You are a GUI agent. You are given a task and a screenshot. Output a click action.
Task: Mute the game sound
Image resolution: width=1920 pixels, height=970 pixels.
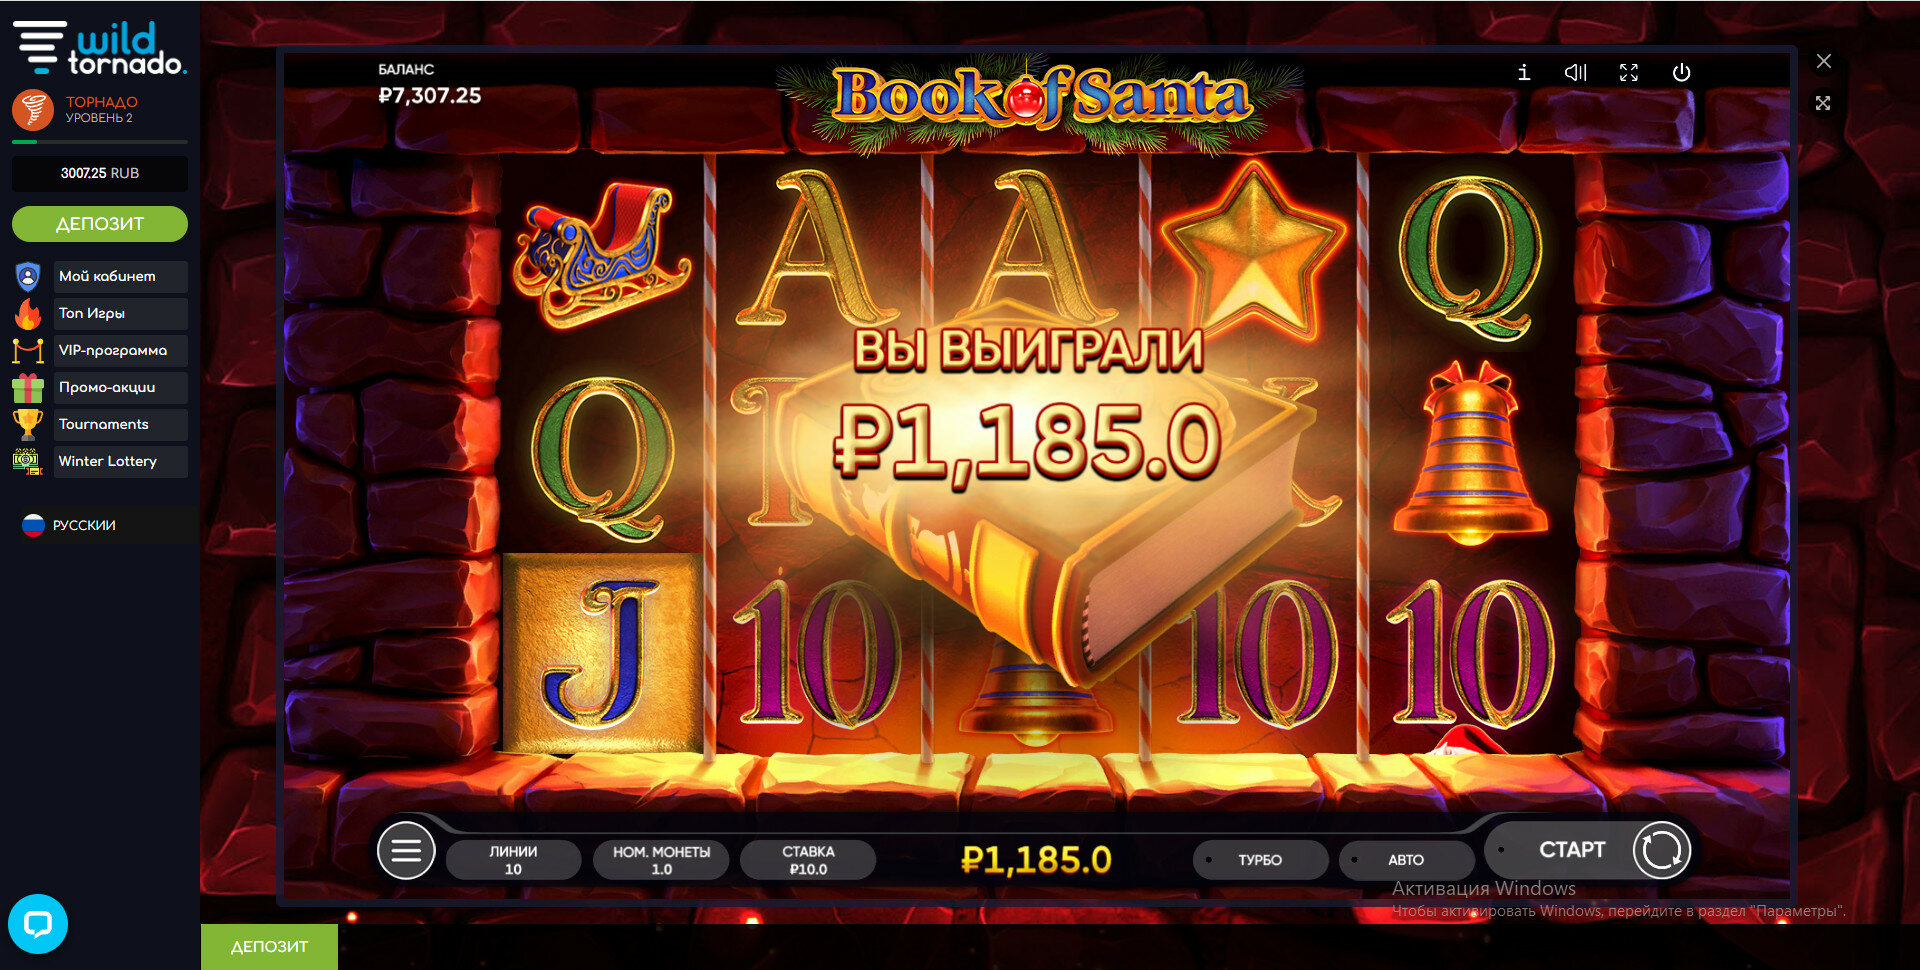click(x=1576, y=73)
